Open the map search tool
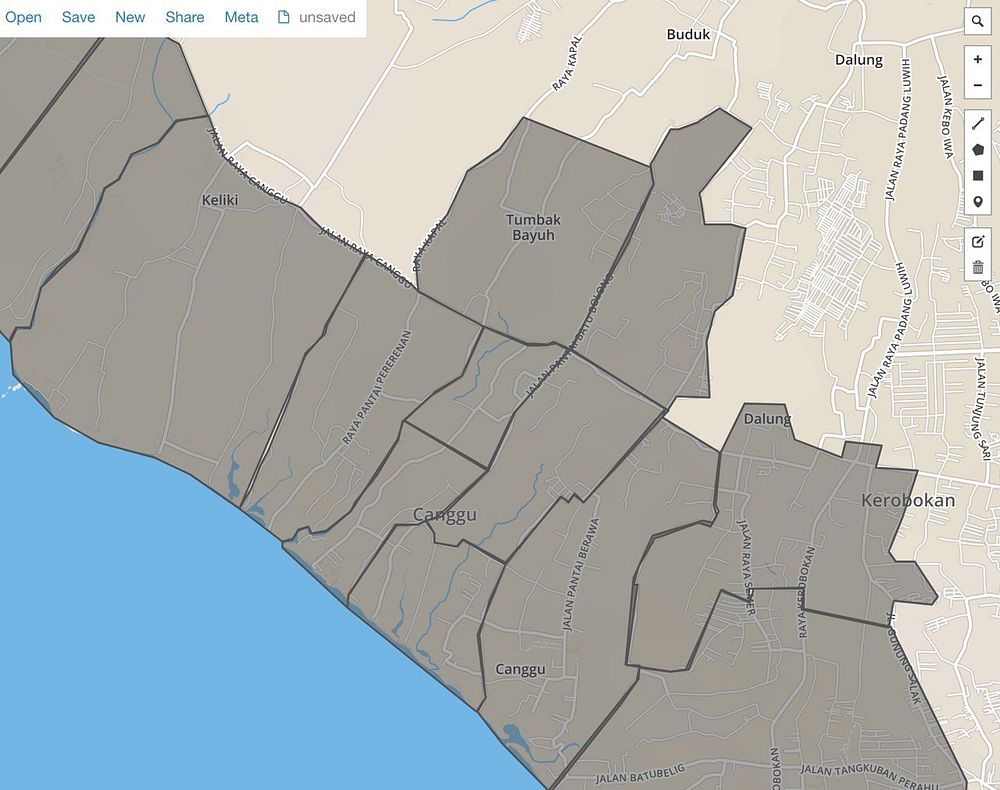 coord(977,22)
